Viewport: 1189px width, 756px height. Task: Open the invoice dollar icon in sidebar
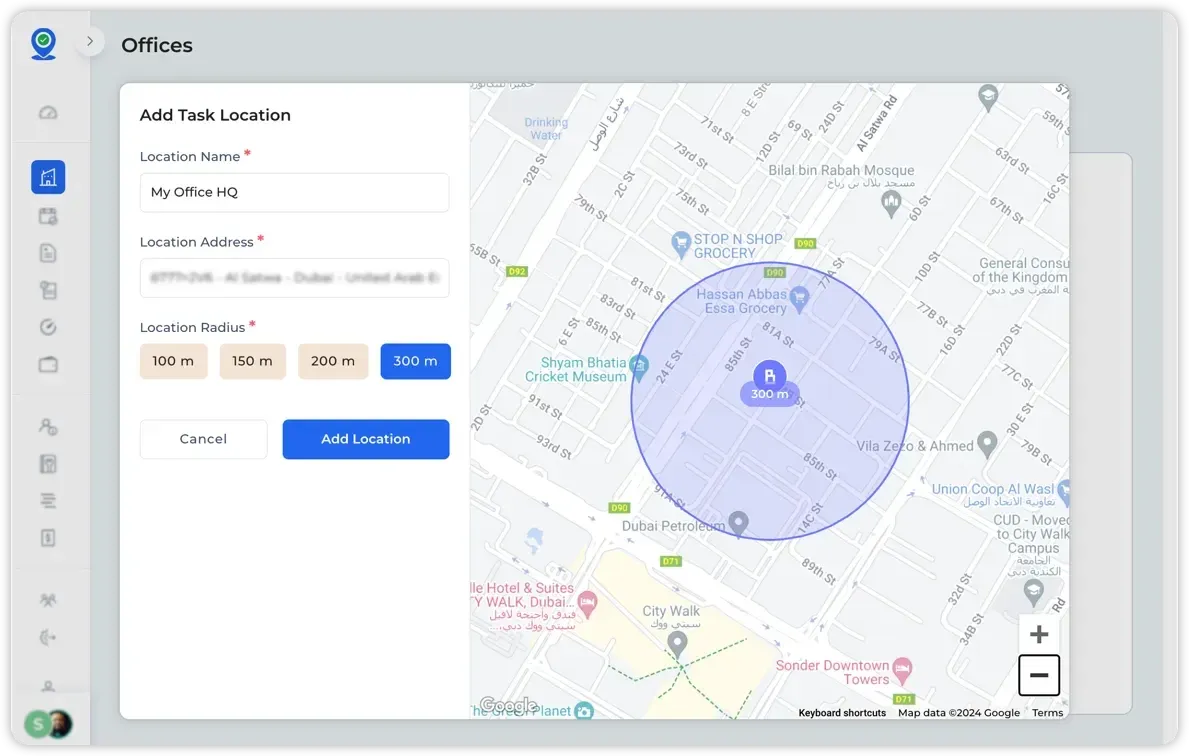point(48,537)
